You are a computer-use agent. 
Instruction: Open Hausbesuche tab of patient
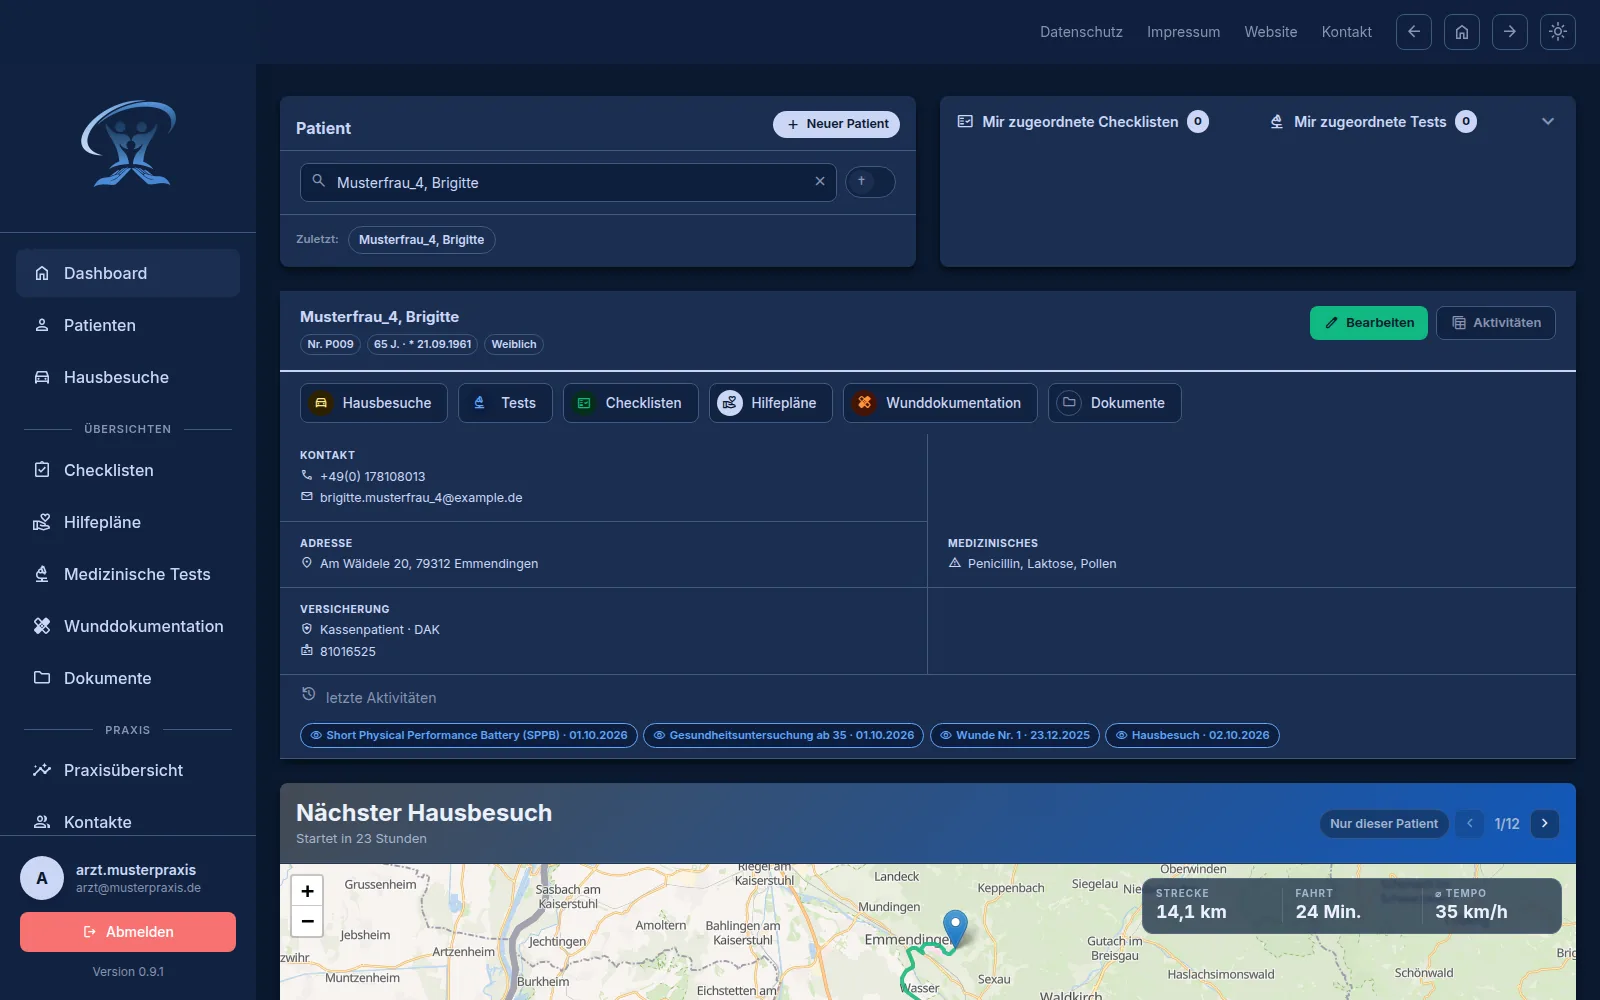point(374,403)
